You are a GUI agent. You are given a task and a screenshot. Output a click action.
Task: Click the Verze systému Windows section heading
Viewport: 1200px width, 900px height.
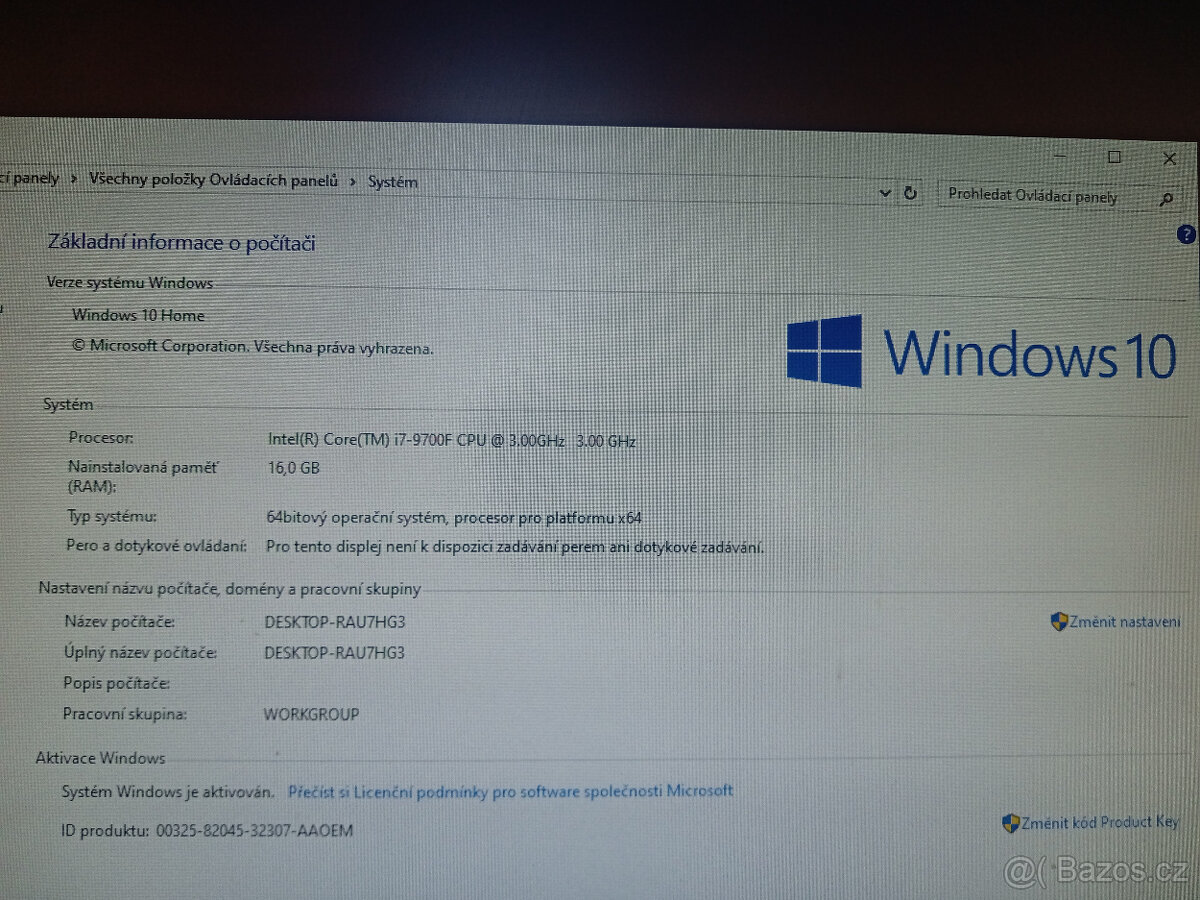pos(129,283)
